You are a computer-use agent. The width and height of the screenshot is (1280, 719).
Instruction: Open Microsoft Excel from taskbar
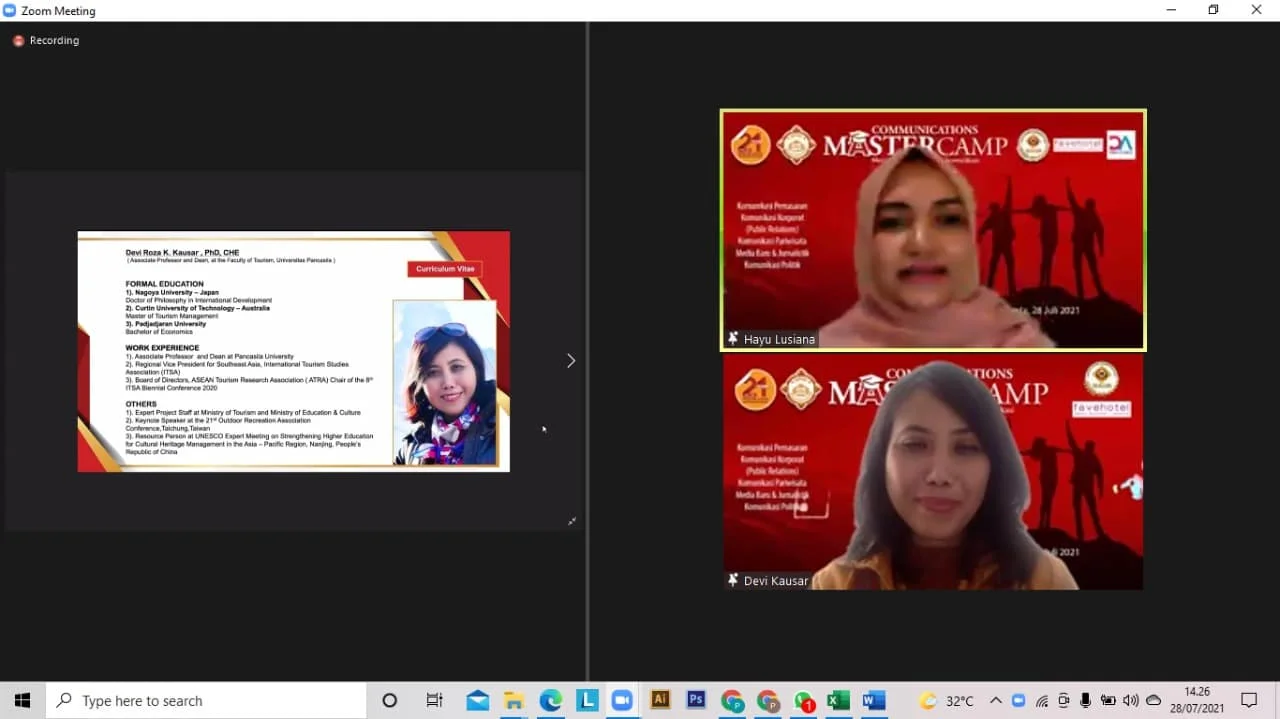pos(838,701)
